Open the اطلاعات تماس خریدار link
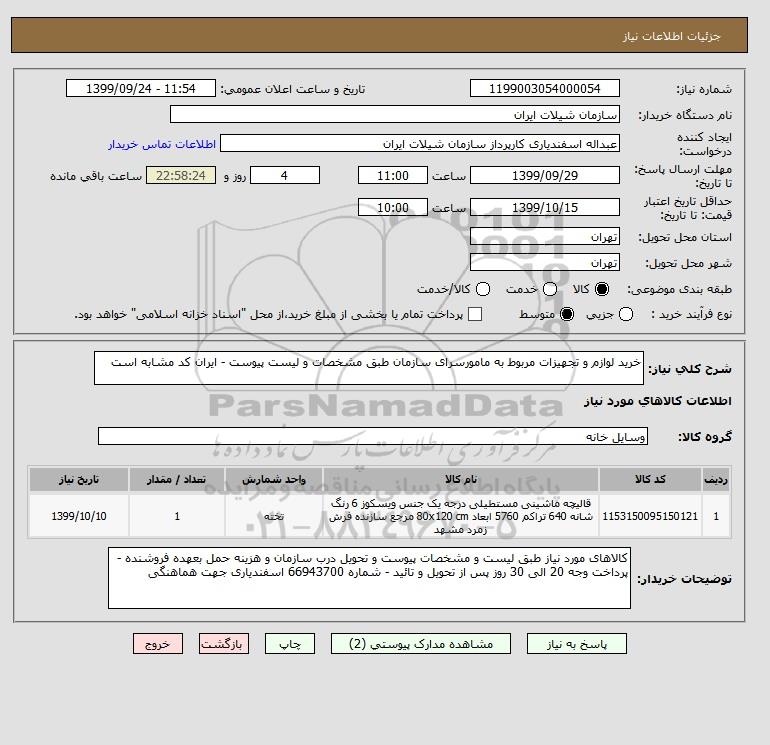Image resolution: width=770 pixels, height=745 pixels. (x=162, y=144)
